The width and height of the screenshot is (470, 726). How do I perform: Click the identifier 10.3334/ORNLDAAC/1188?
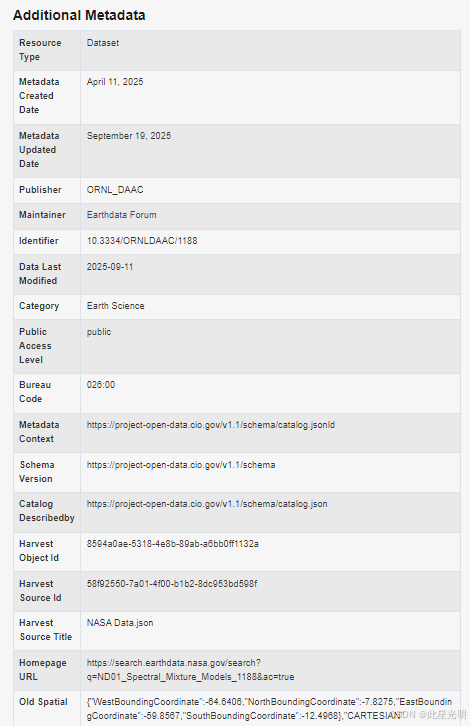142,241
